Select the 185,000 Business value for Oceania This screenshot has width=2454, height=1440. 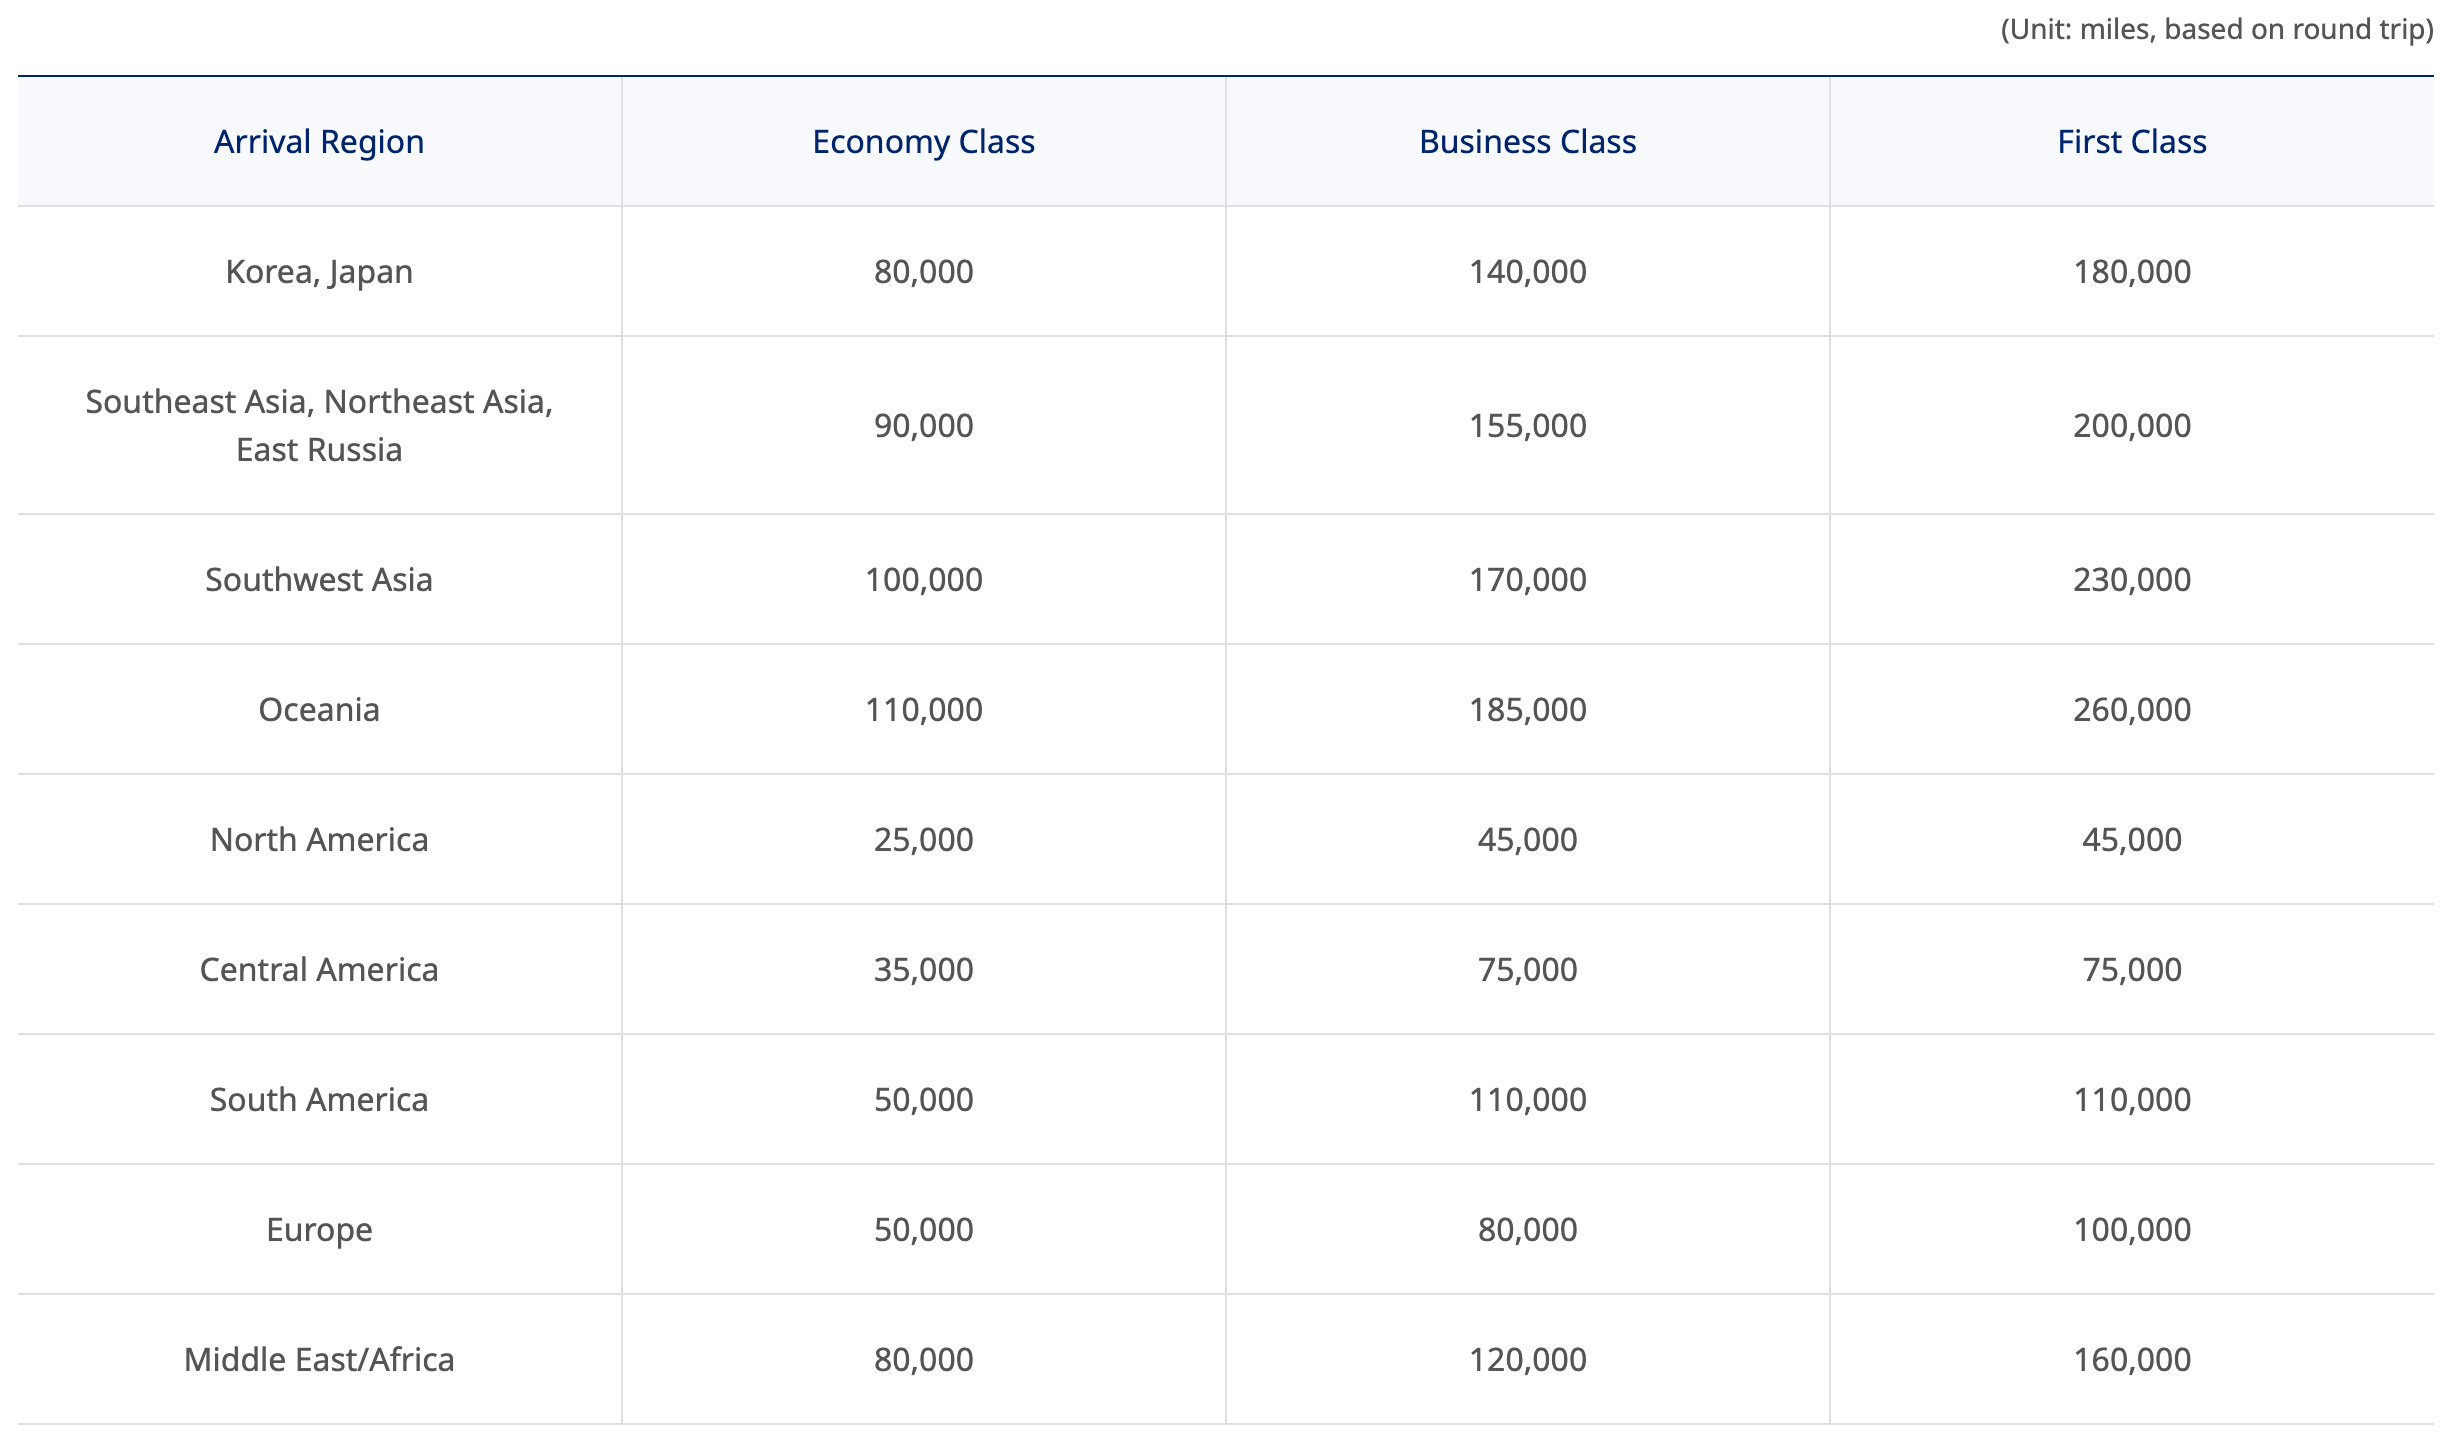click(1526, 709)
